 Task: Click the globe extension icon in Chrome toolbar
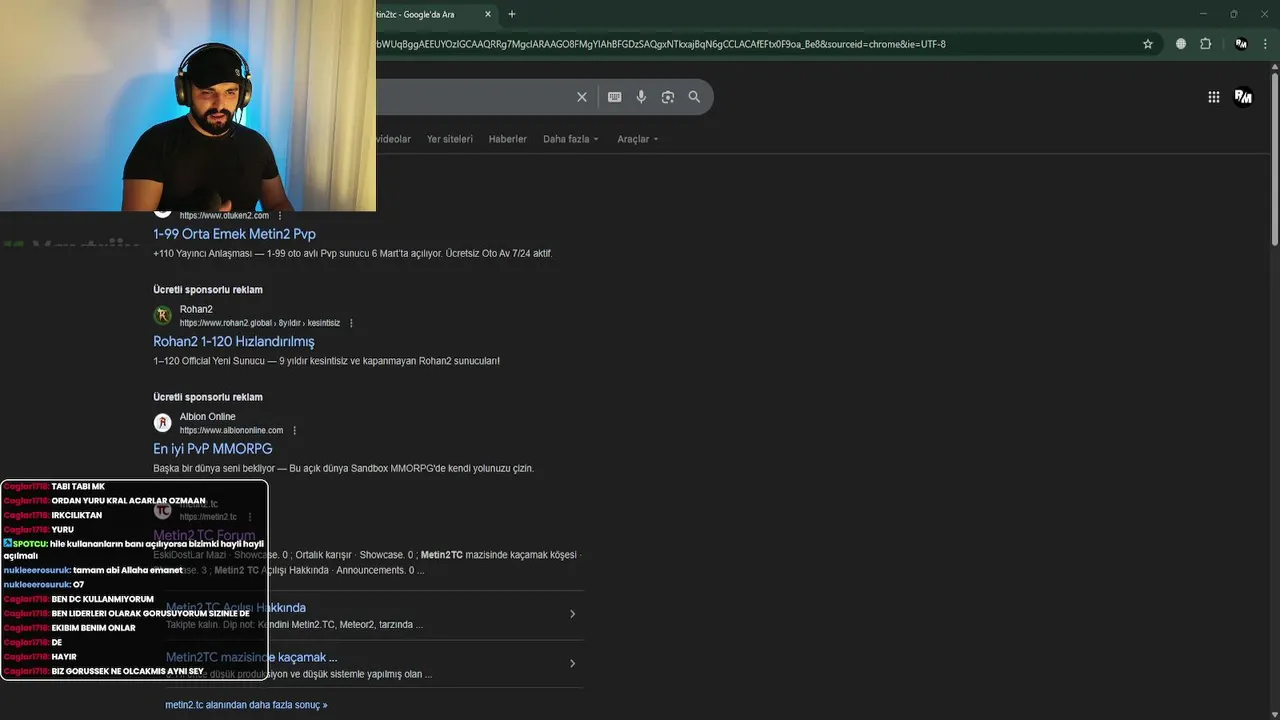pos(1181,44)
